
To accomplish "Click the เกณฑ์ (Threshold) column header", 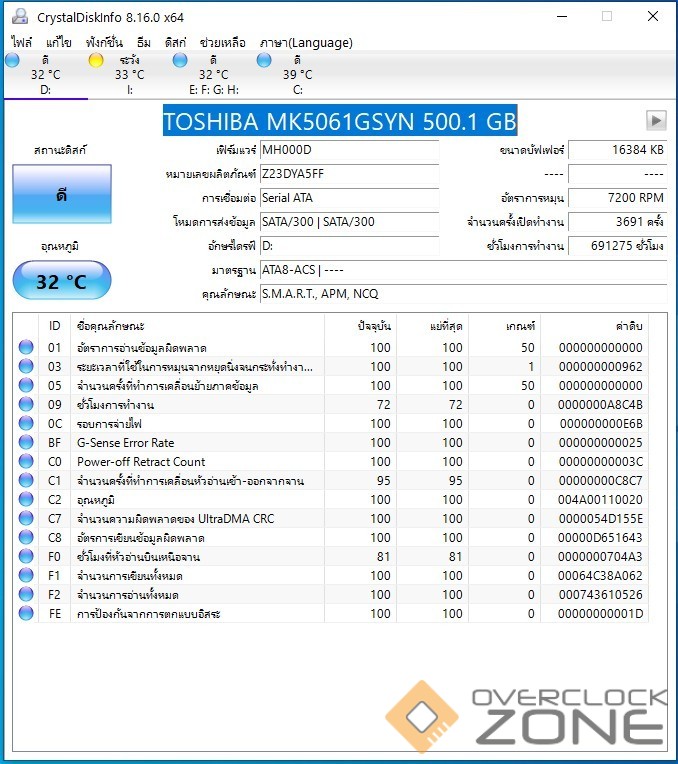I will (x=504, y=326).
